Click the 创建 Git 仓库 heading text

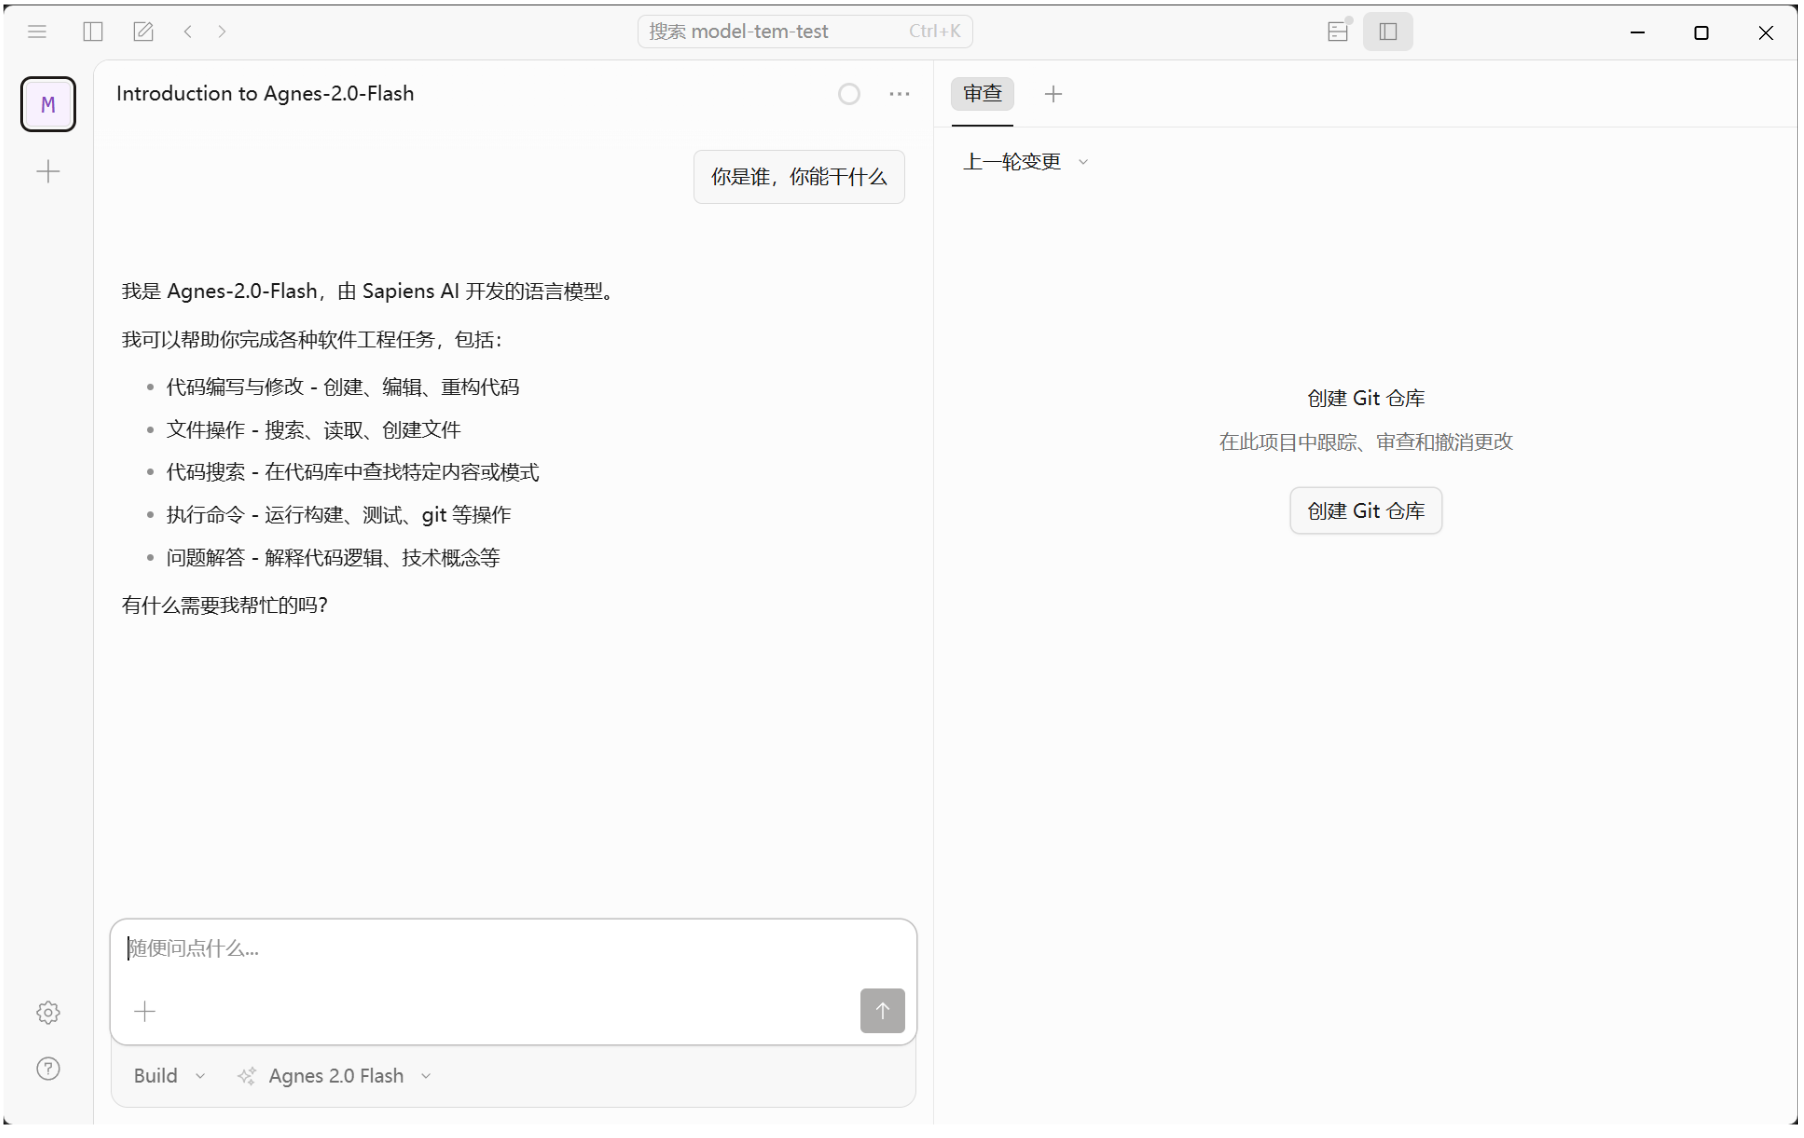click(1366, 399)
